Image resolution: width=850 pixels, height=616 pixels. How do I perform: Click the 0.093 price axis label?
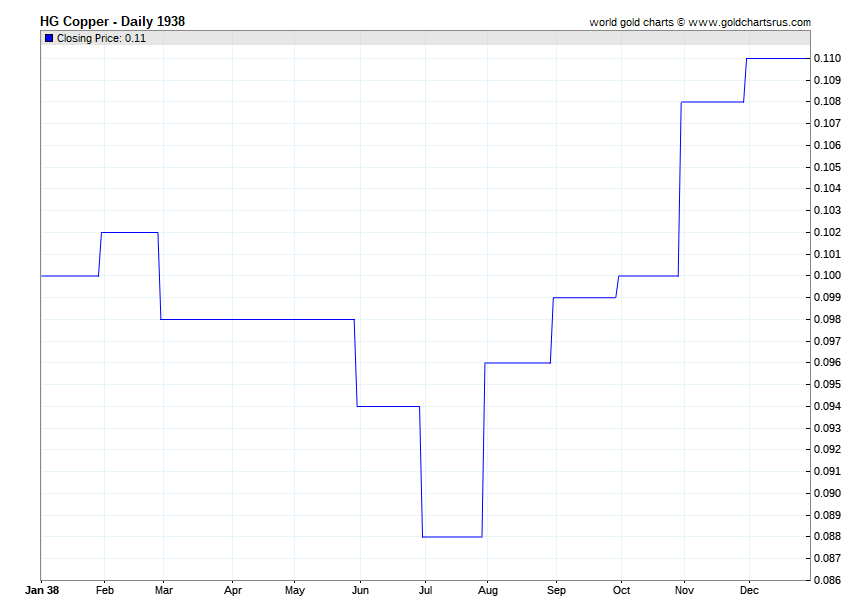pos(827,428)
